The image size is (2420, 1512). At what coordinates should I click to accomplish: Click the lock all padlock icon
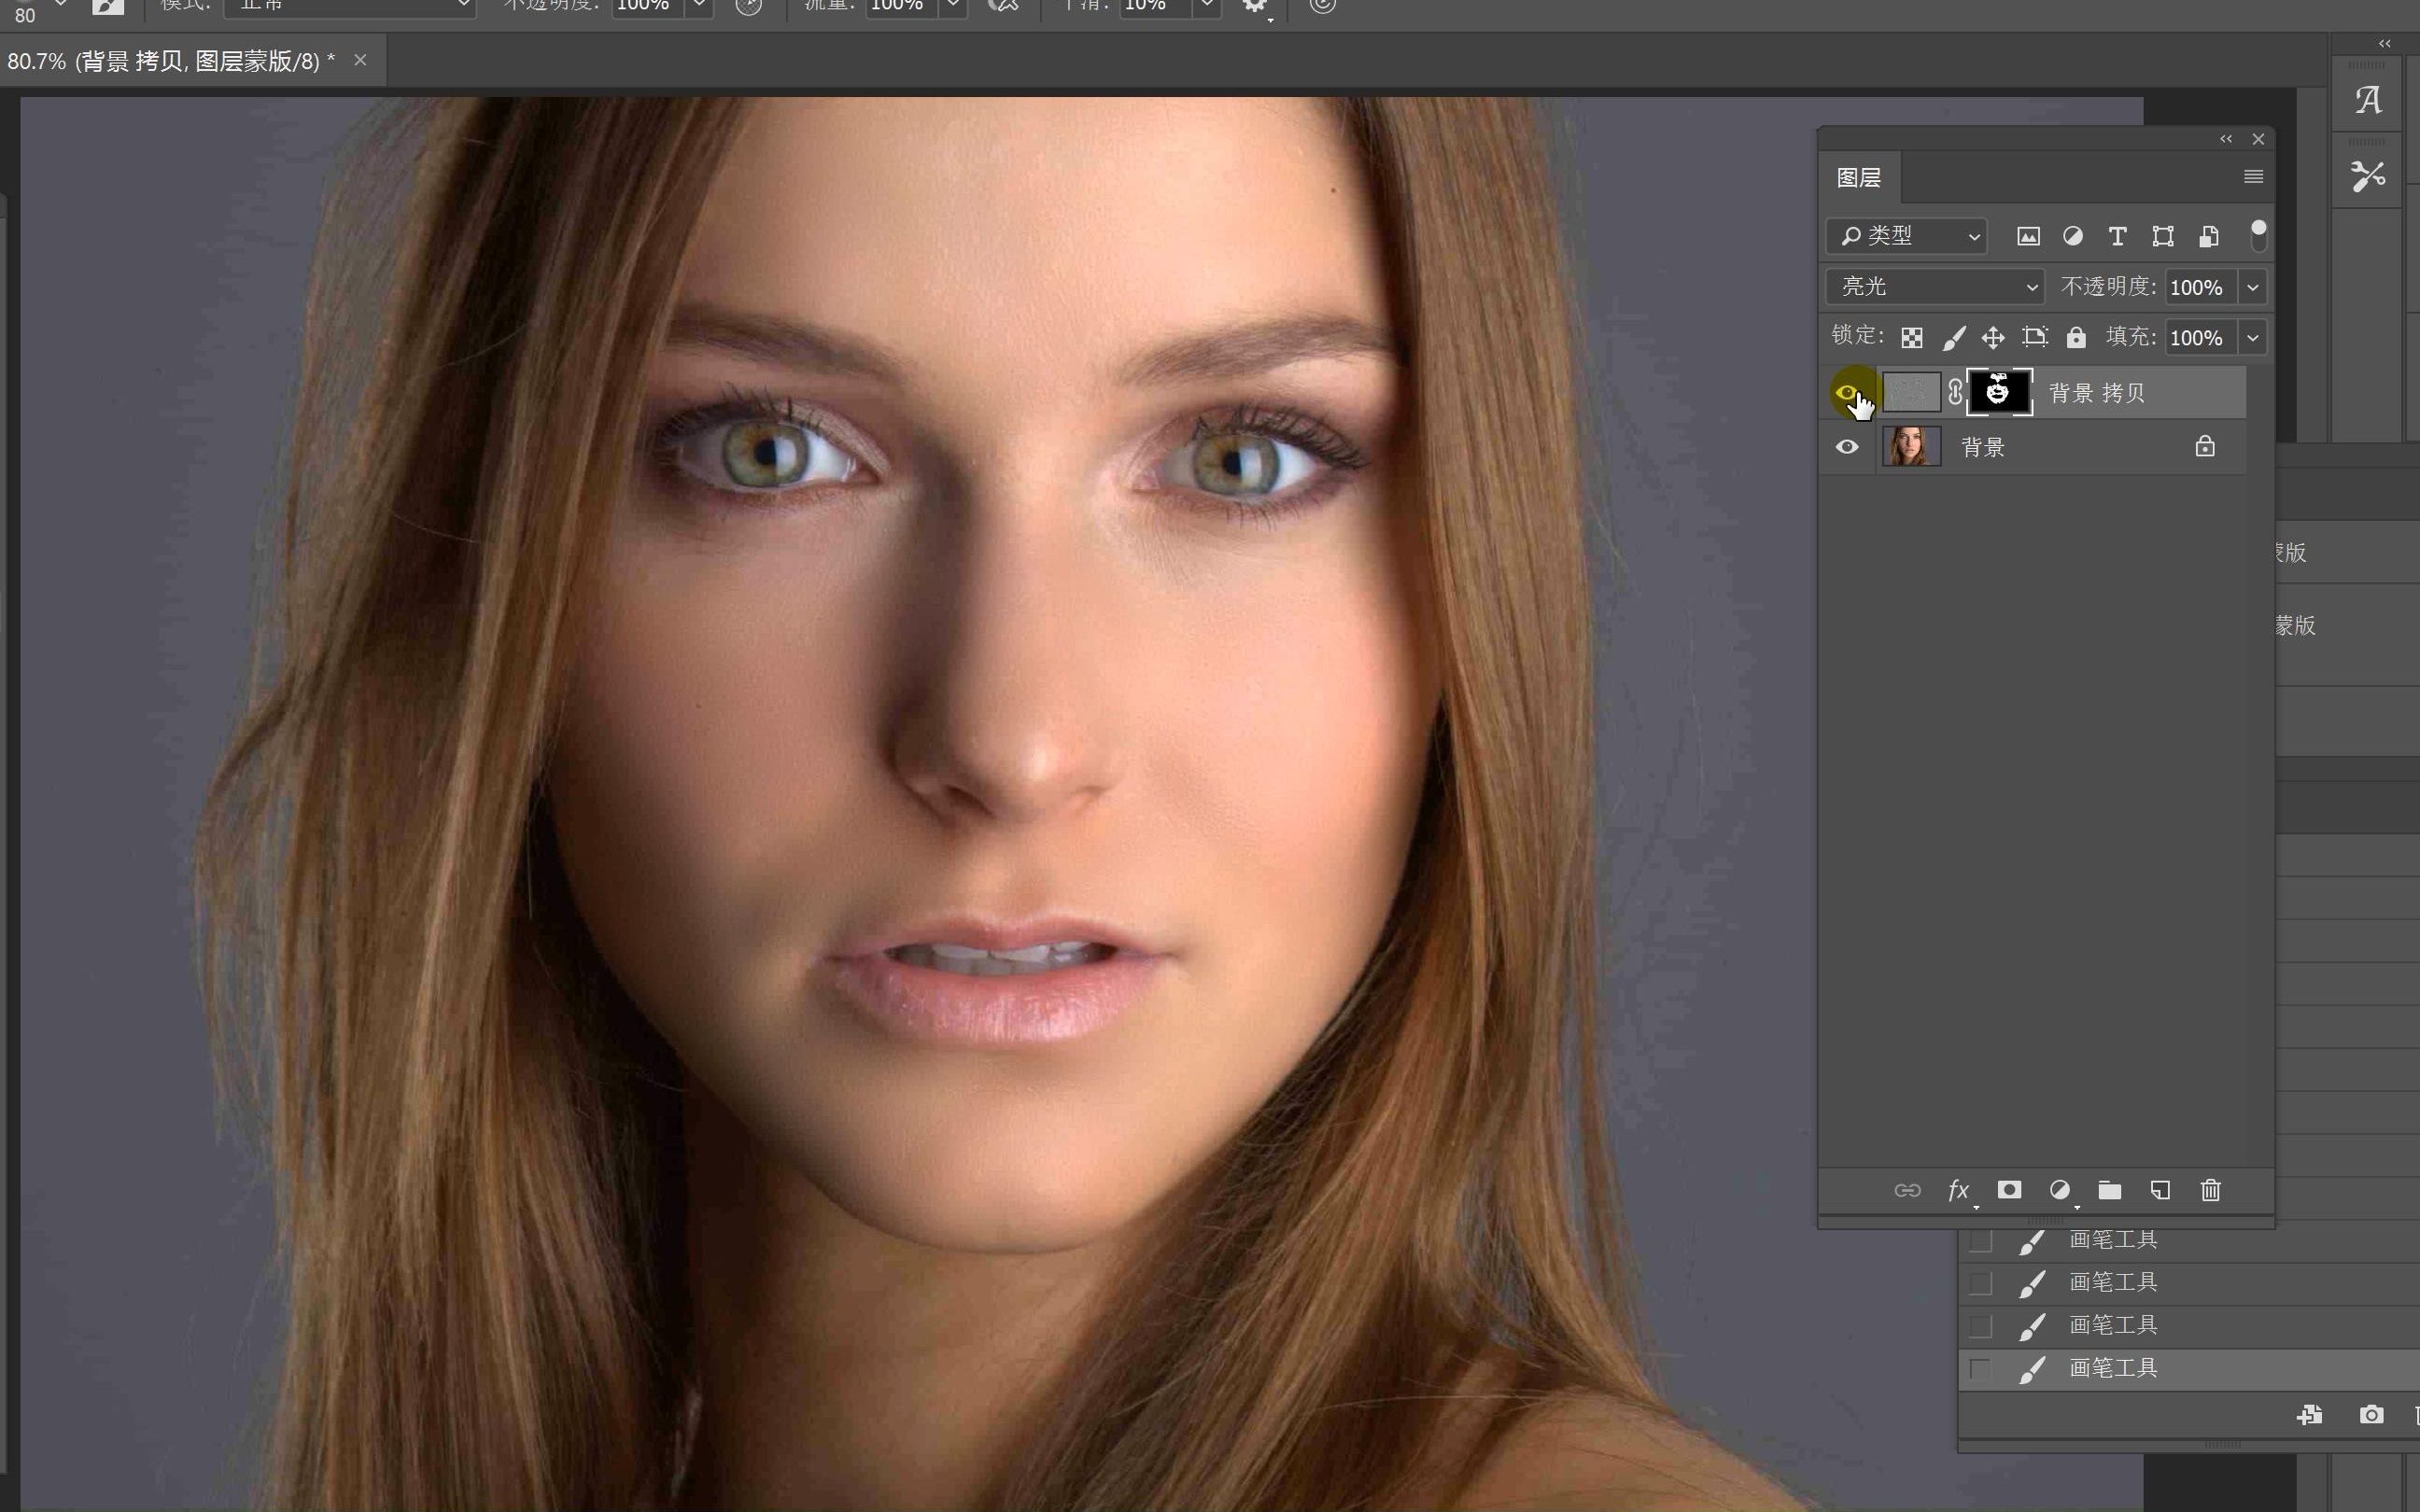[2076, 338]
